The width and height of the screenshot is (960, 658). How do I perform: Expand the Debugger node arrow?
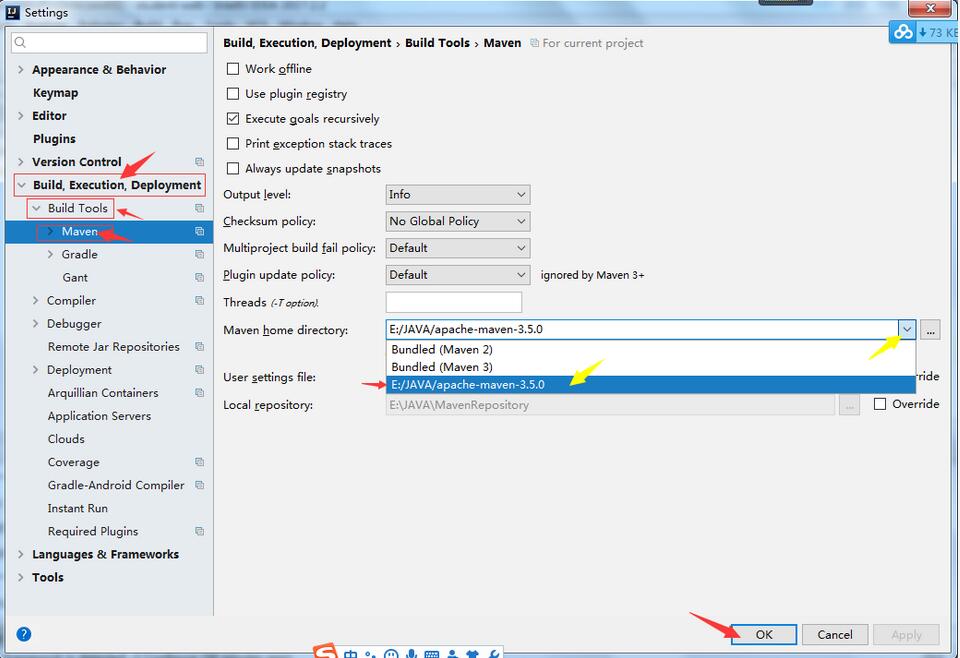[x=36, y=323]
